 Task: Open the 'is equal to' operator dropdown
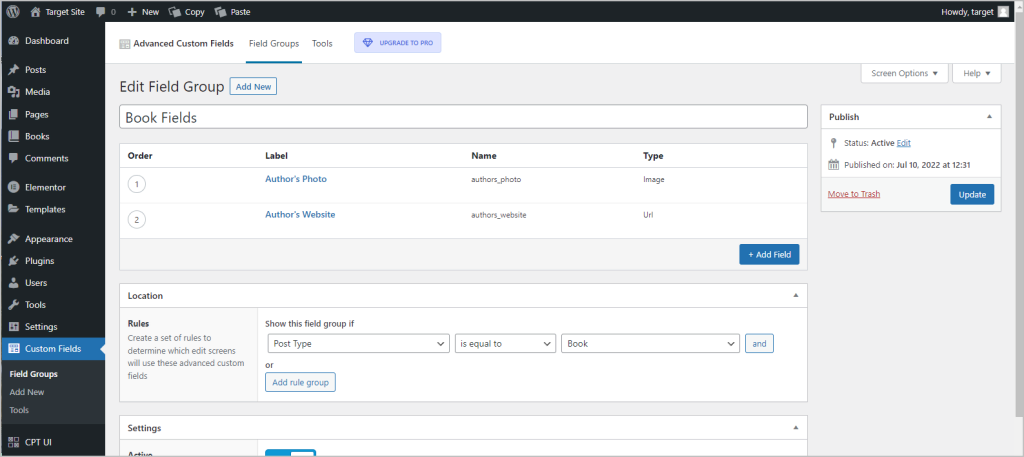point(505,343)
